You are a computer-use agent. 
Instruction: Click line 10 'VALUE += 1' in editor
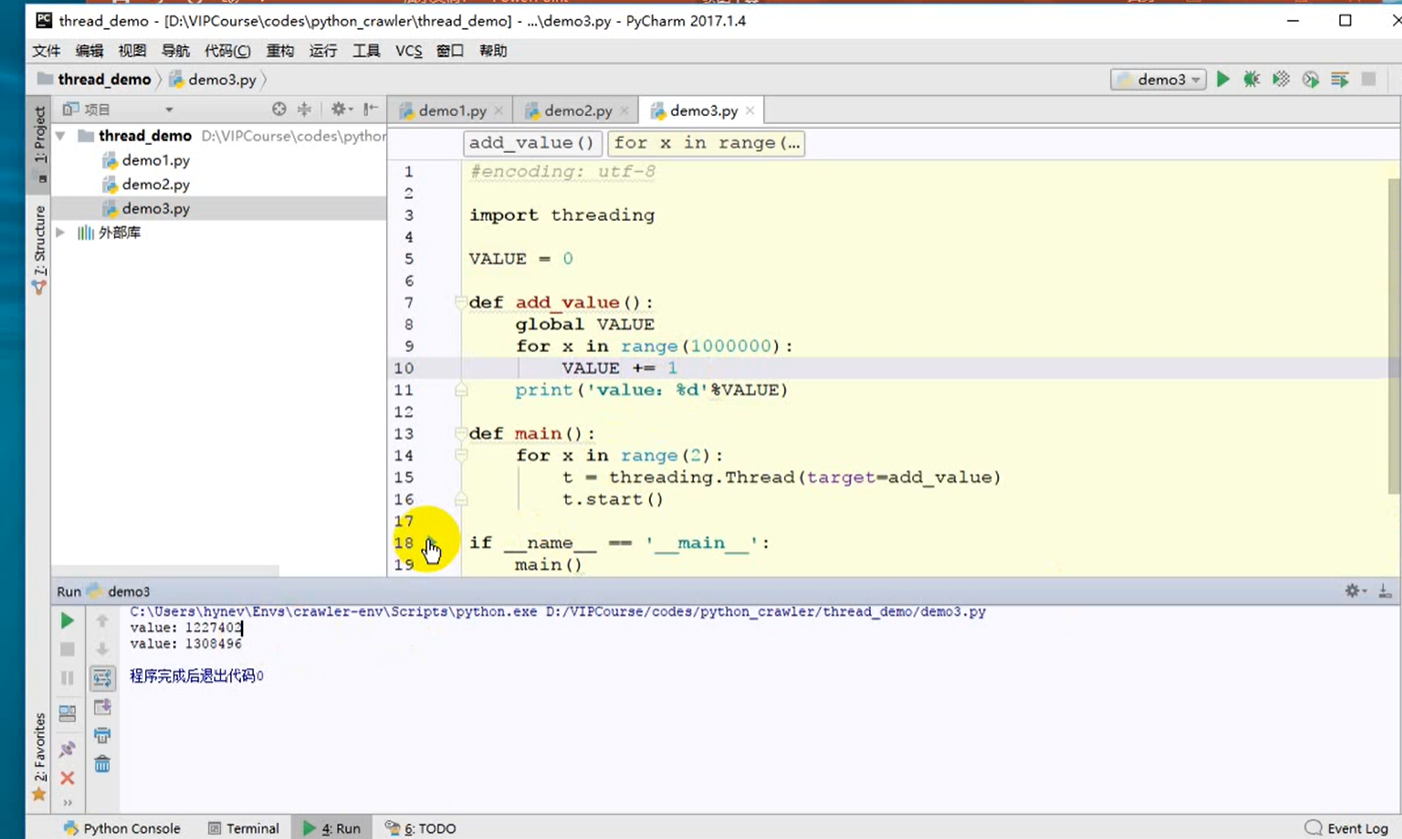pyautogui.click(x=619, y=368)
